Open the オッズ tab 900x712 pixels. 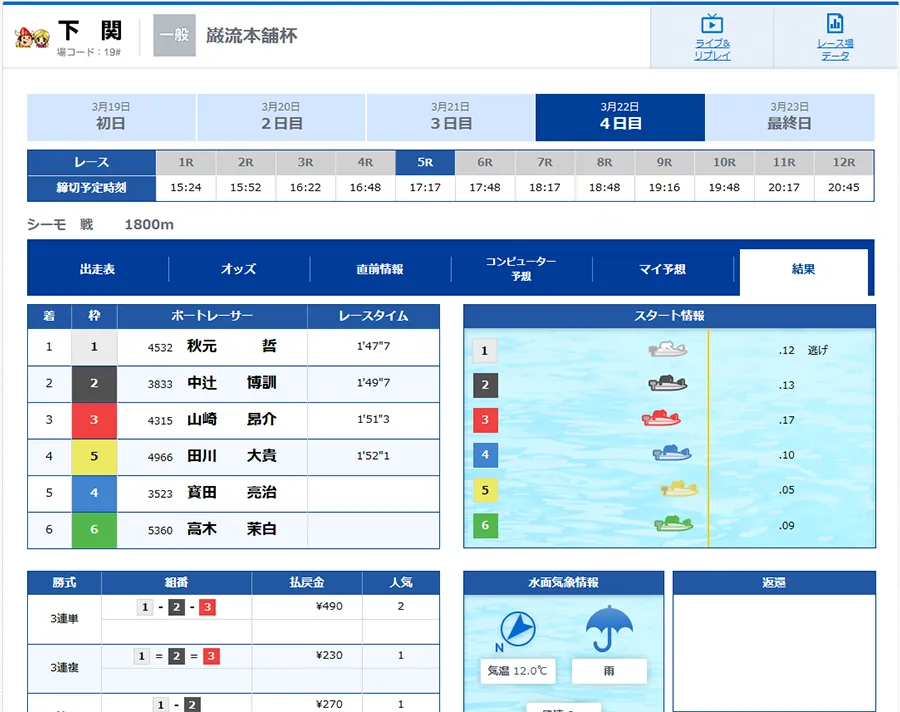[x=239, y=269]
